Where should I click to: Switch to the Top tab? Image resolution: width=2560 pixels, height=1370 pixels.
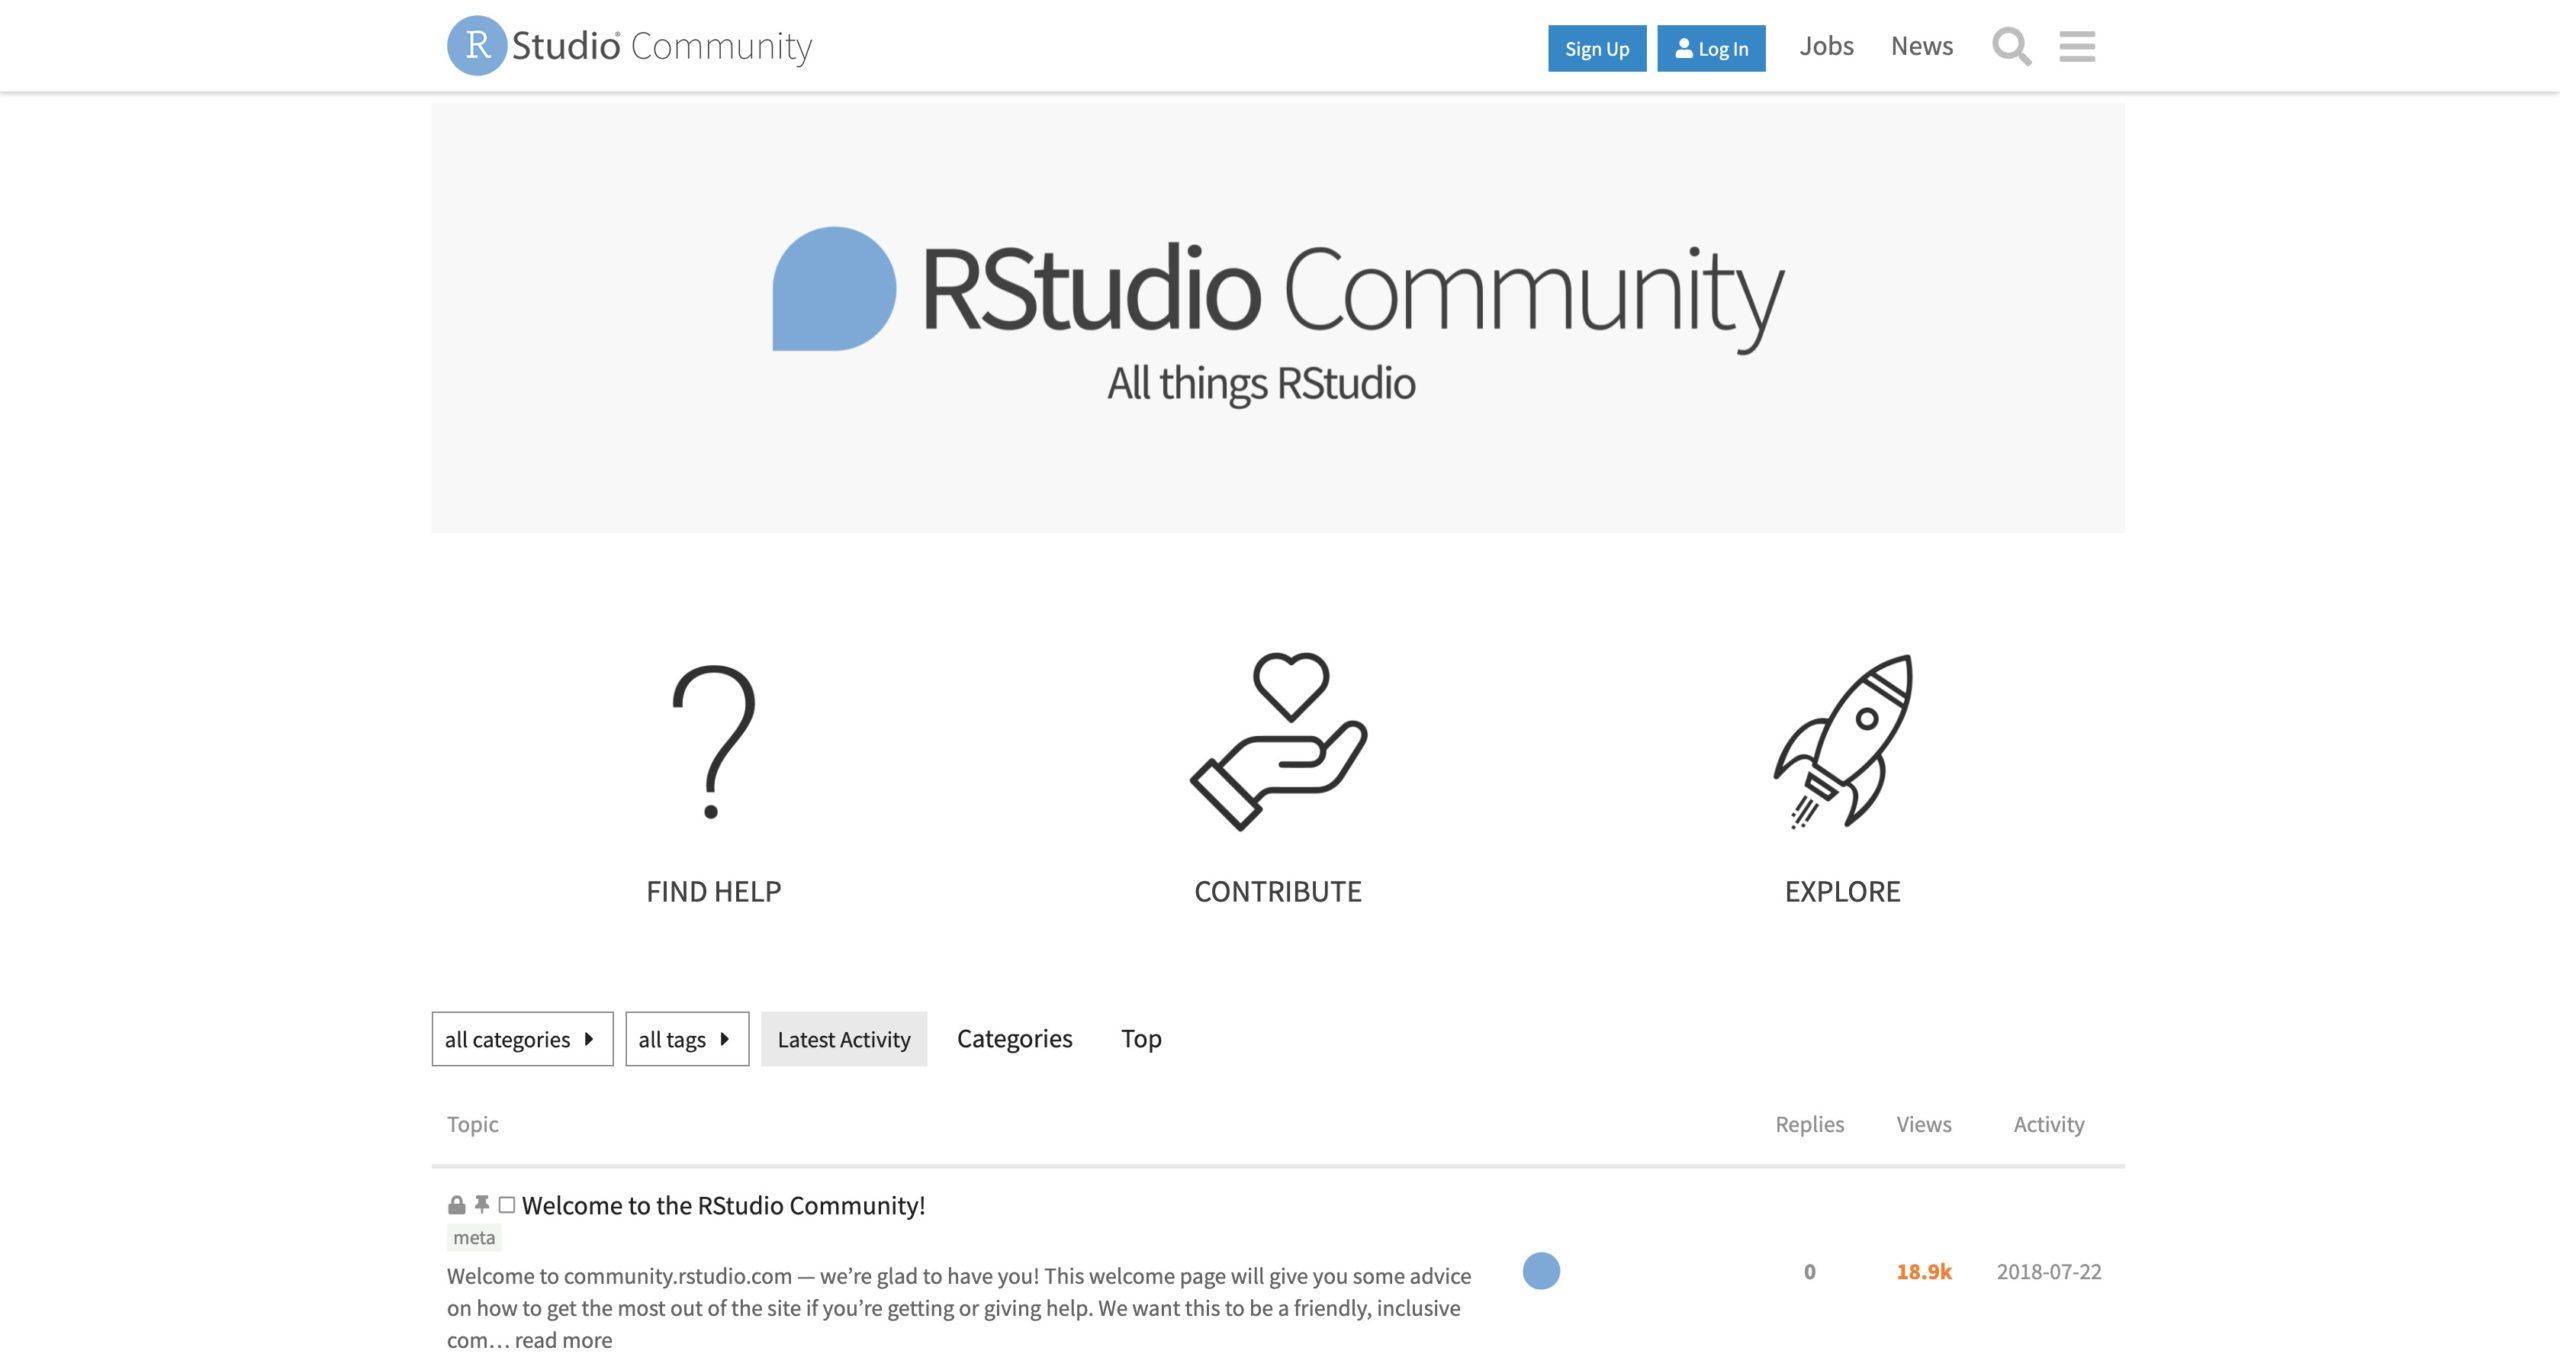coord(1141,1039)
